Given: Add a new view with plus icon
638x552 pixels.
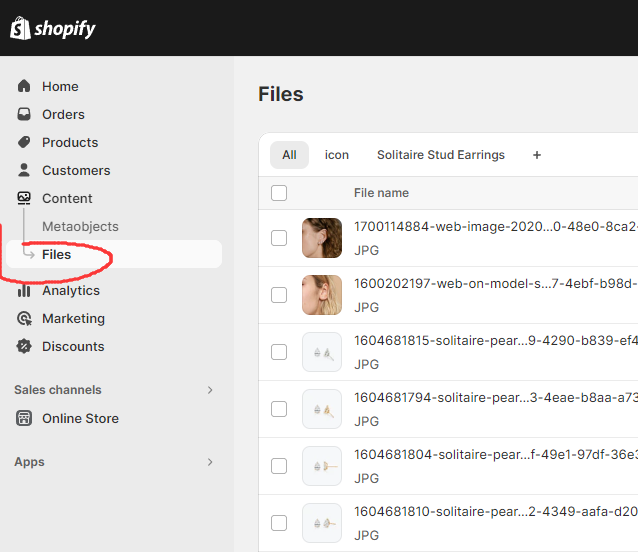Looking at the screenshot, I should [x=537, y=155].
